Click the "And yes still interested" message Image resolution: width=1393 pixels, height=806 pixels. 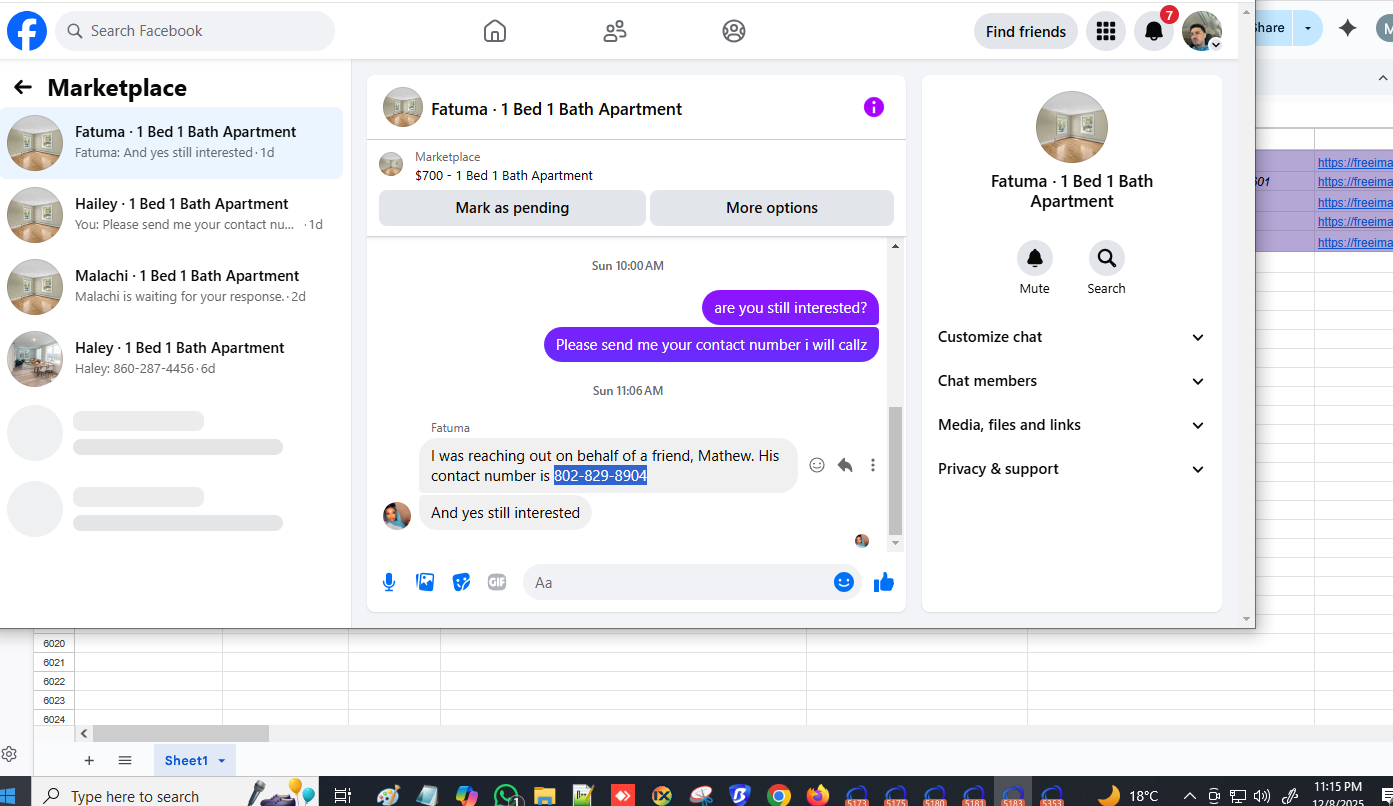505,513
